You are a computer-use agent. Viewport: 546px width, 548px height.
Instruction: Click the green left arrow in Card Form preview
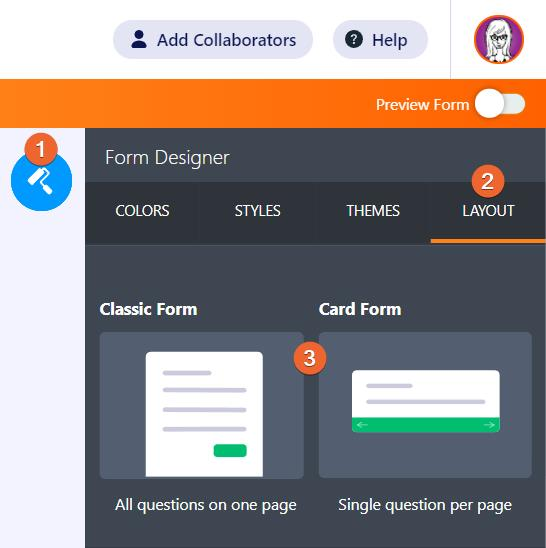coord(362,425)
